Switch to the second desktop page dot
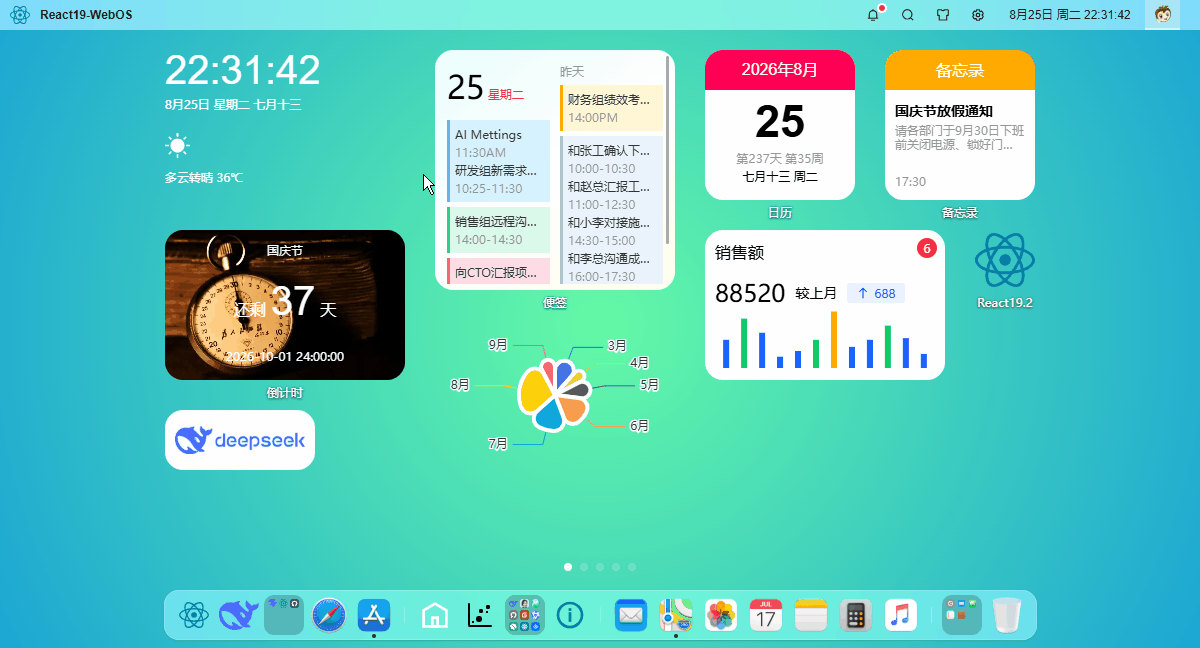 coord(584,567)
